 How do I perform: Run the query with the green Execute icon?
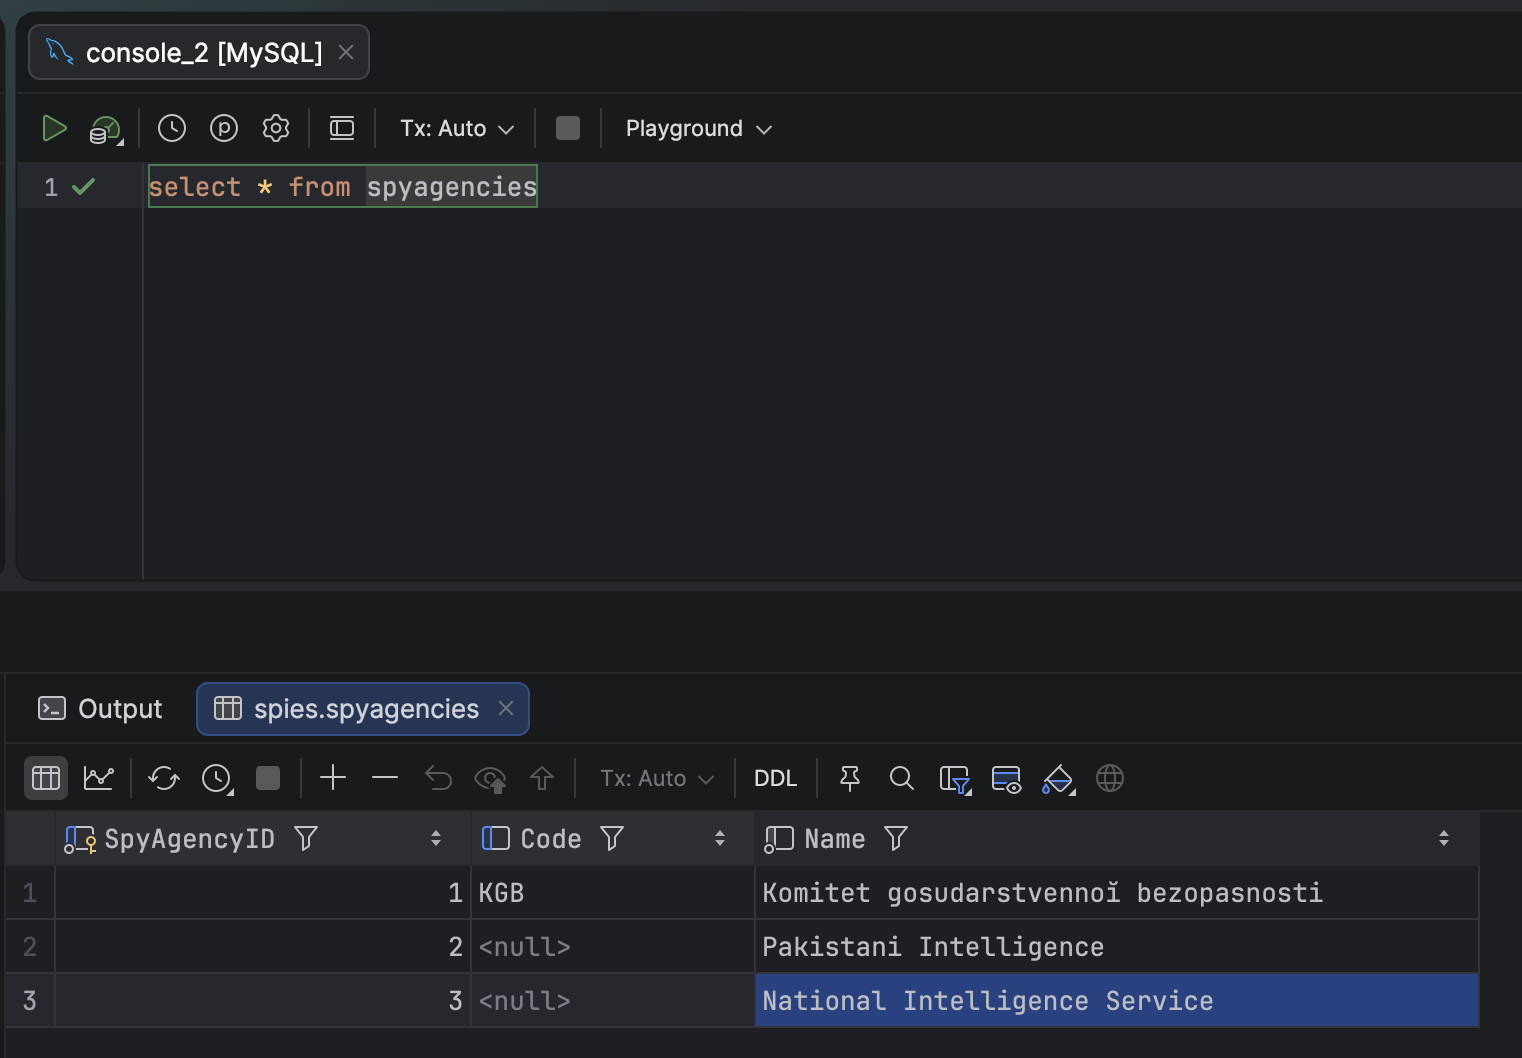tap(54, 128)
